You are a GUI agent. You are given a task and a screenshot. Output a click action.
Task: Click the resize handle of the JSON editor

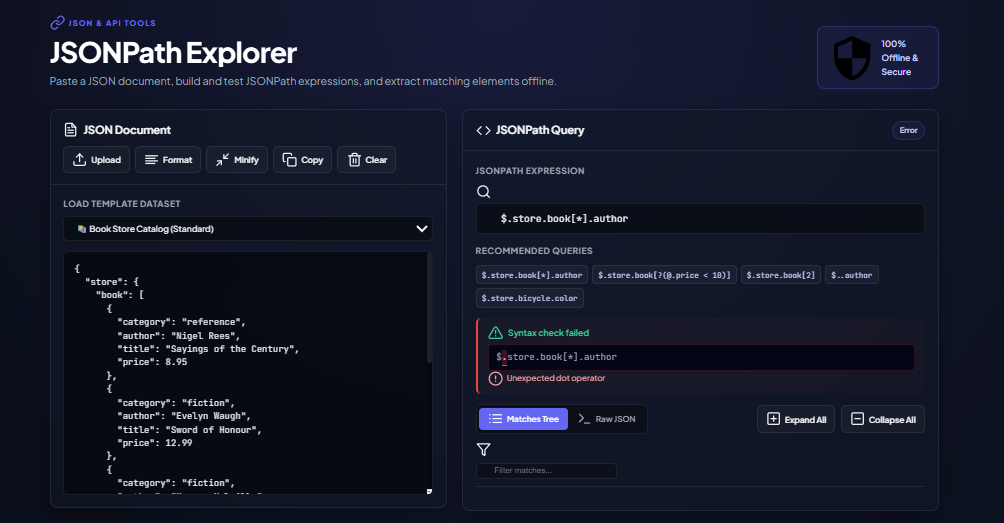429,491
